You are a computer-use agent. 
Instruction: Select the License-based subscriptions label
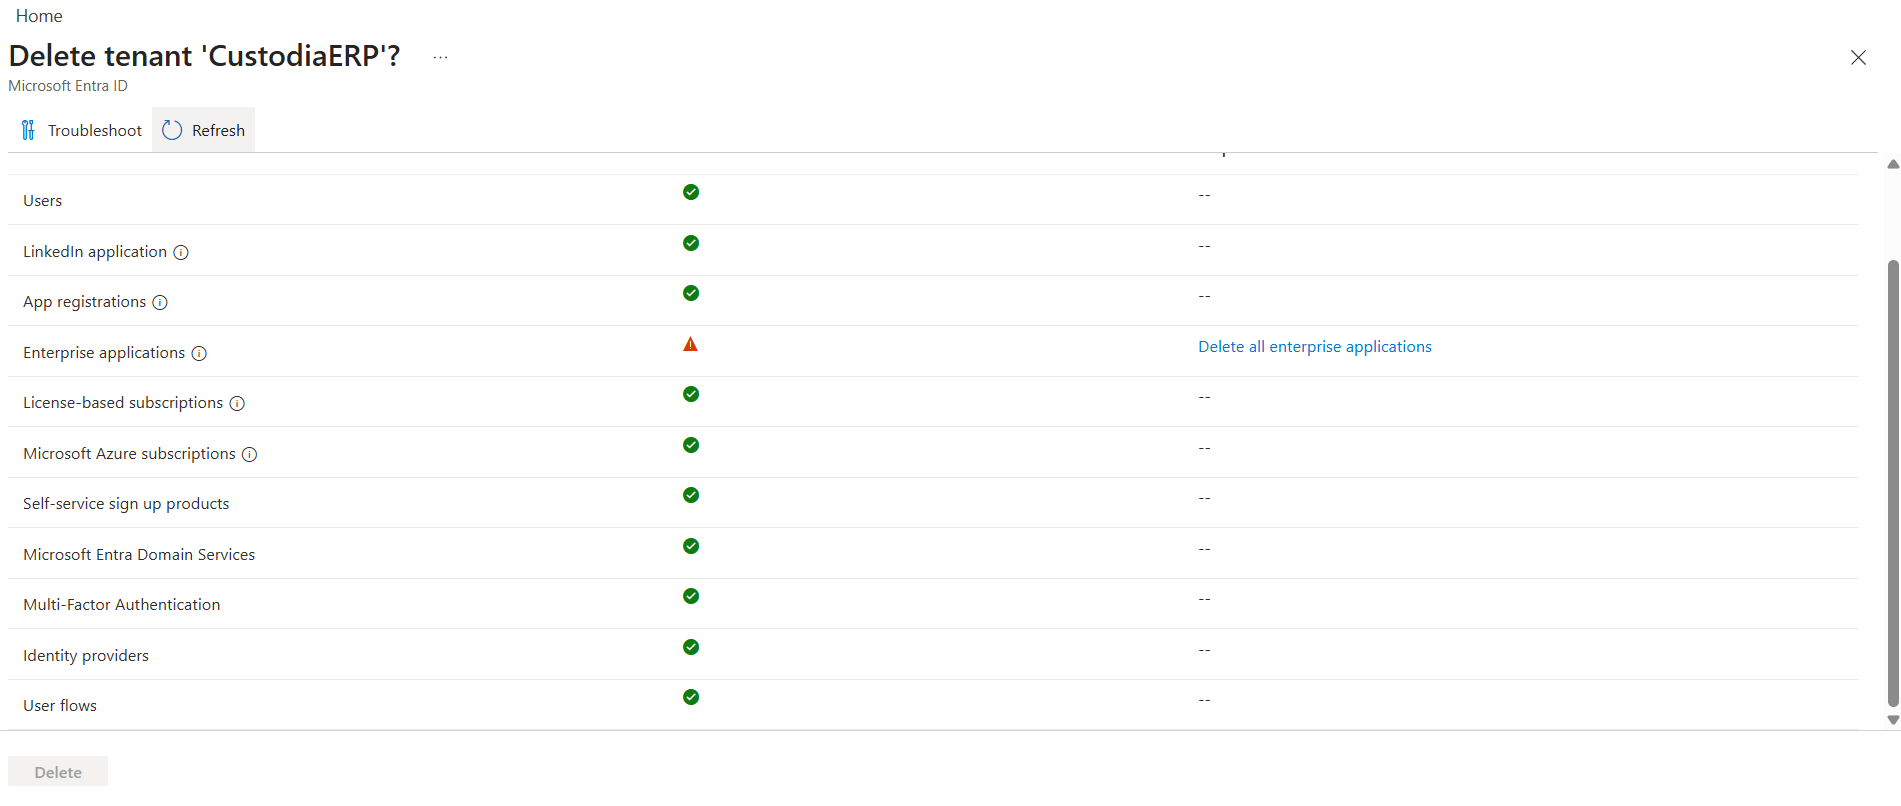[123, 403]
